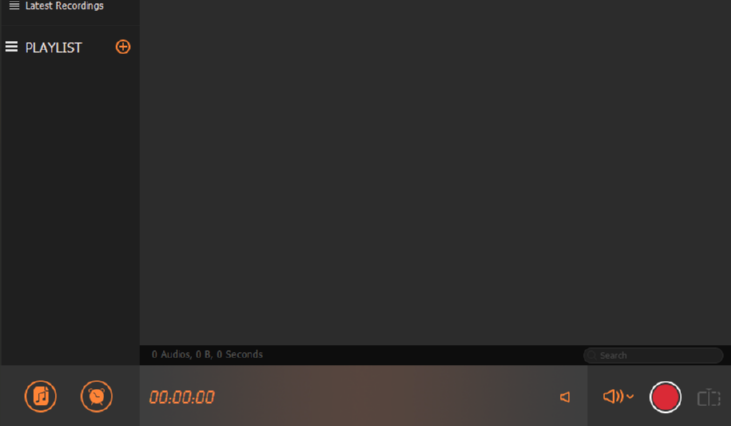
Task: Click the magnifier icon in Search box
Action: pyautogui.click(x=592, y=356)
